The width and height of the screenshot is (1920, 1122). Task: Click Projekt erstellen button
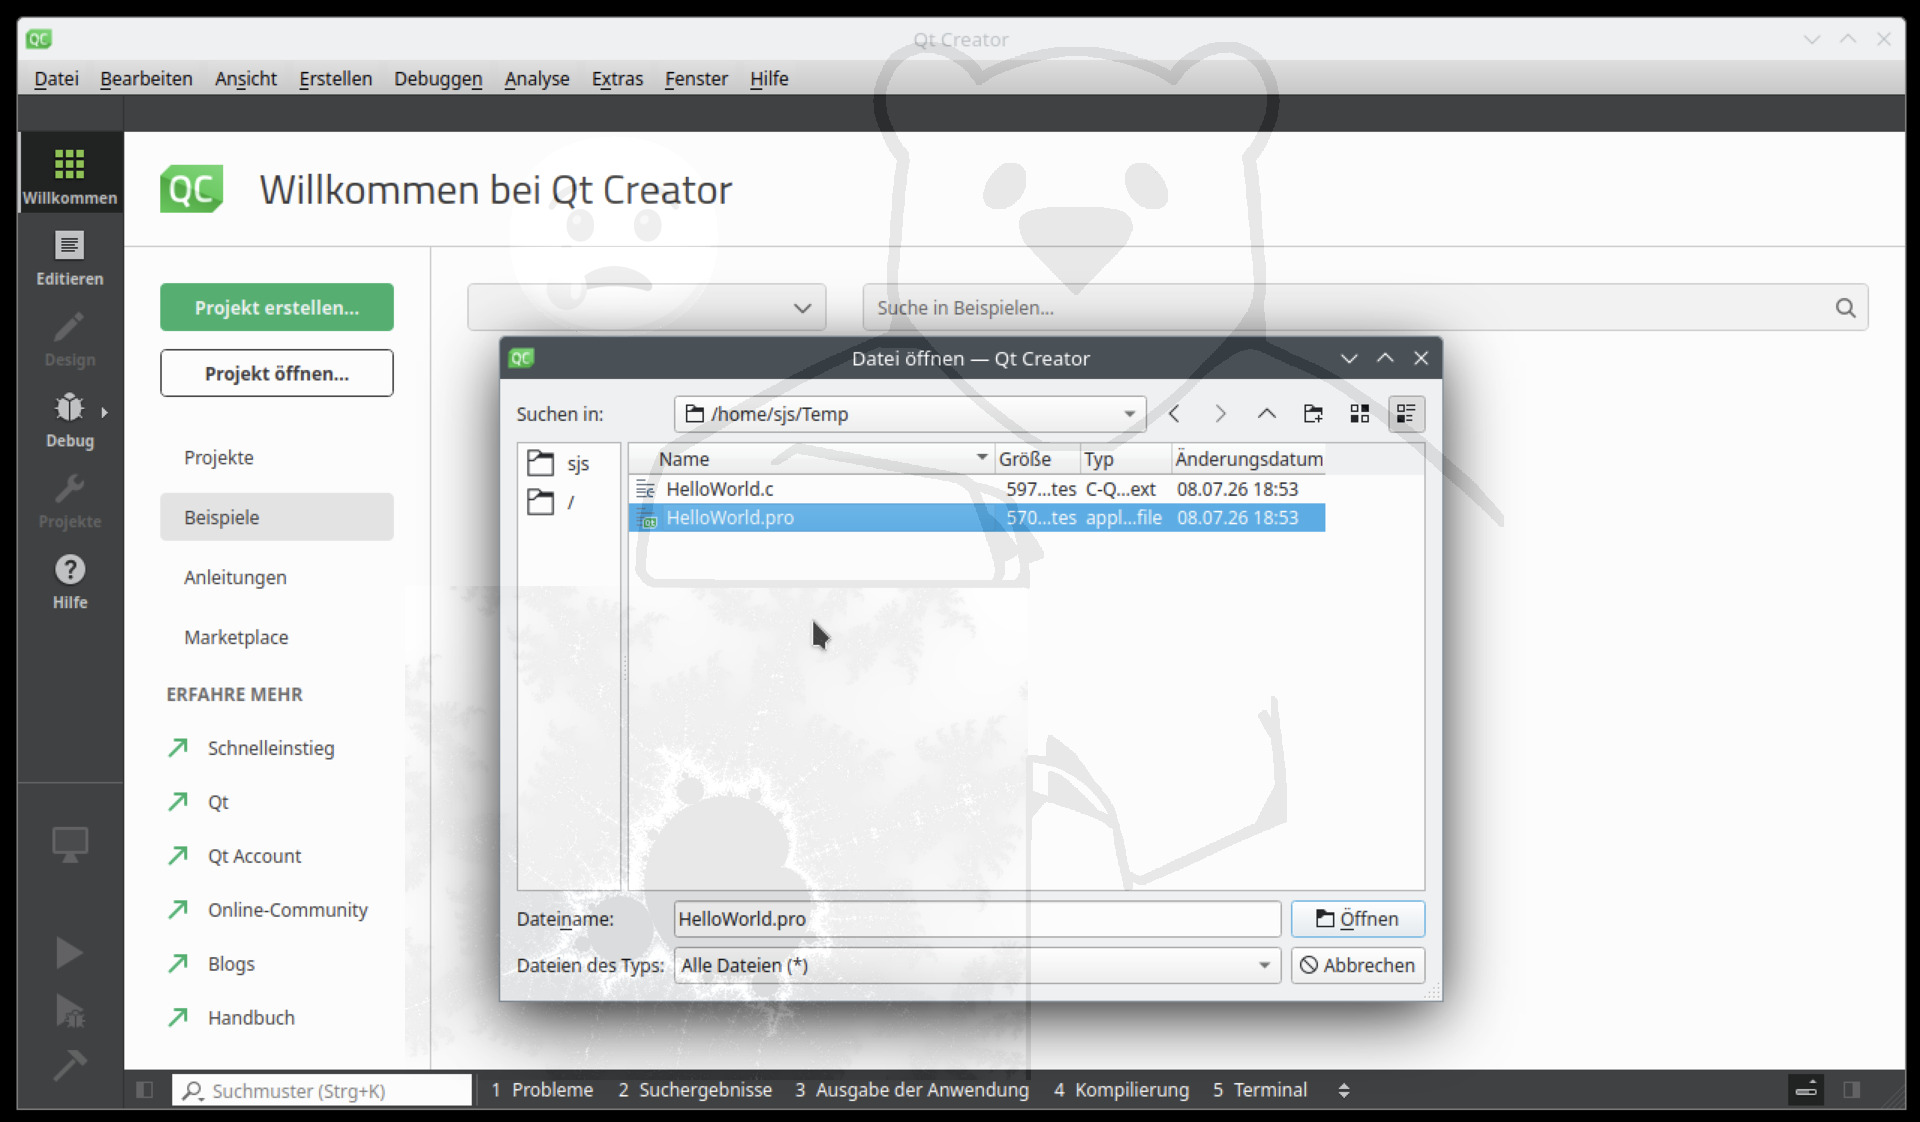(277, 308)
